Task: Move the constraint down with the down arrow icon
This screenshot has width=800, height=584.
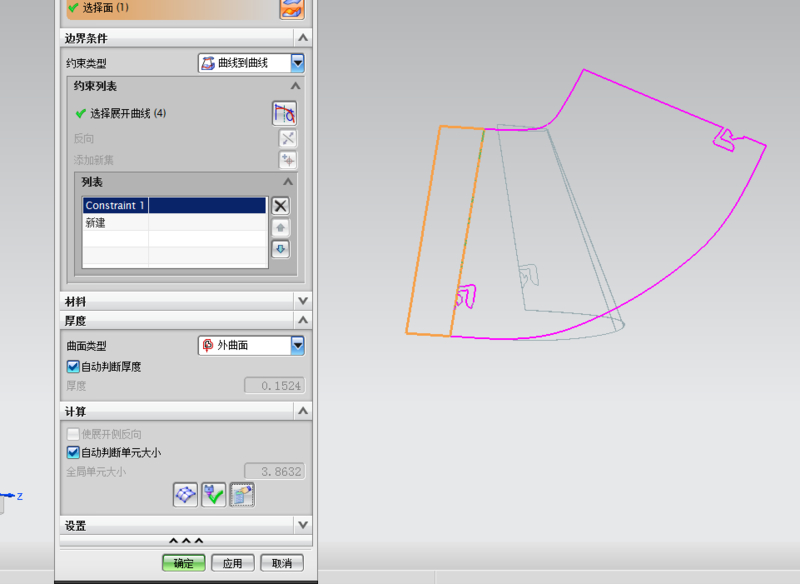Action: pos(280,249)
